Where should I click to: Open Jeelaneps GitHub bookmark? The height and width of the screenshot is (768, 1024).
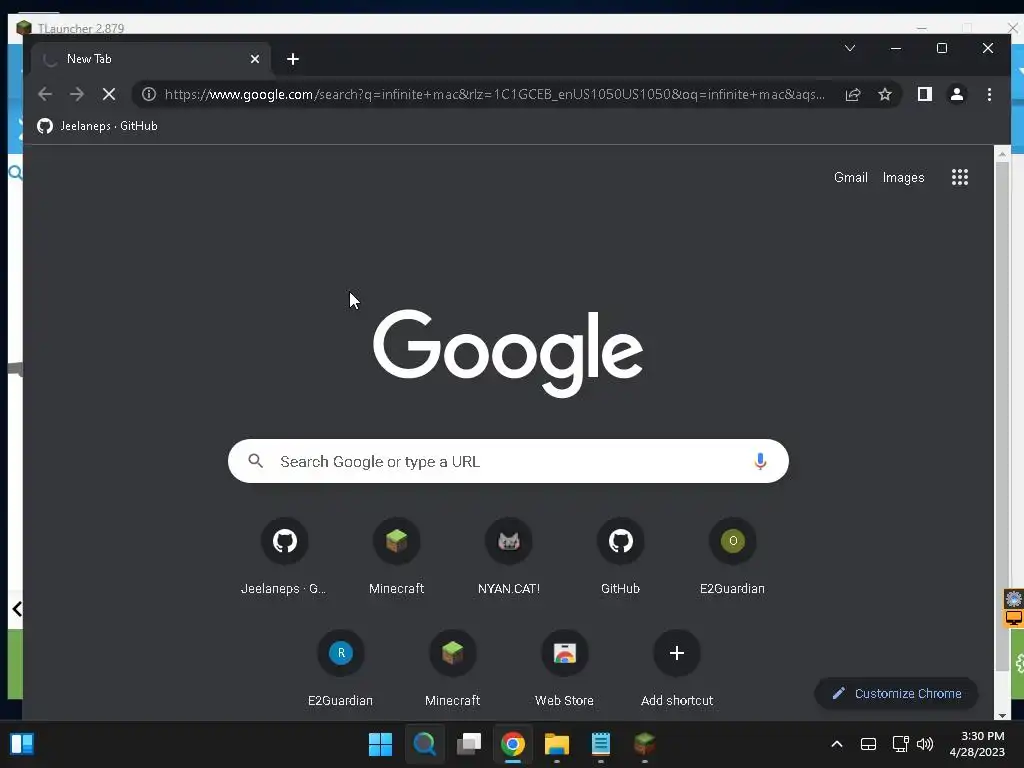click(x=97, y=126)
